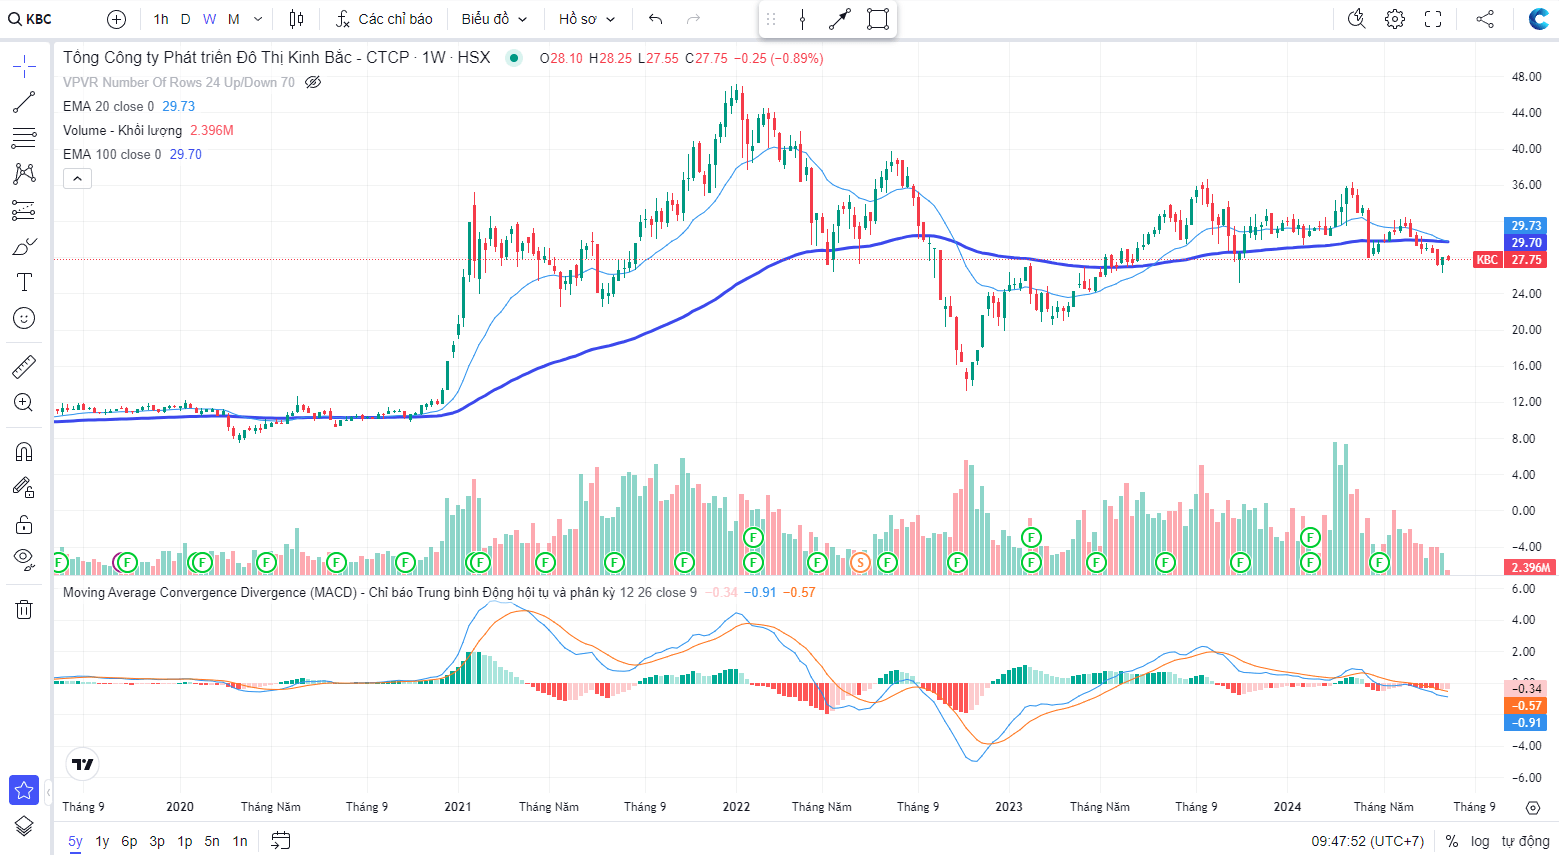Toggle the favorites star toolbar
This screenshot has height=855, width=1559.
click(24, 790)
